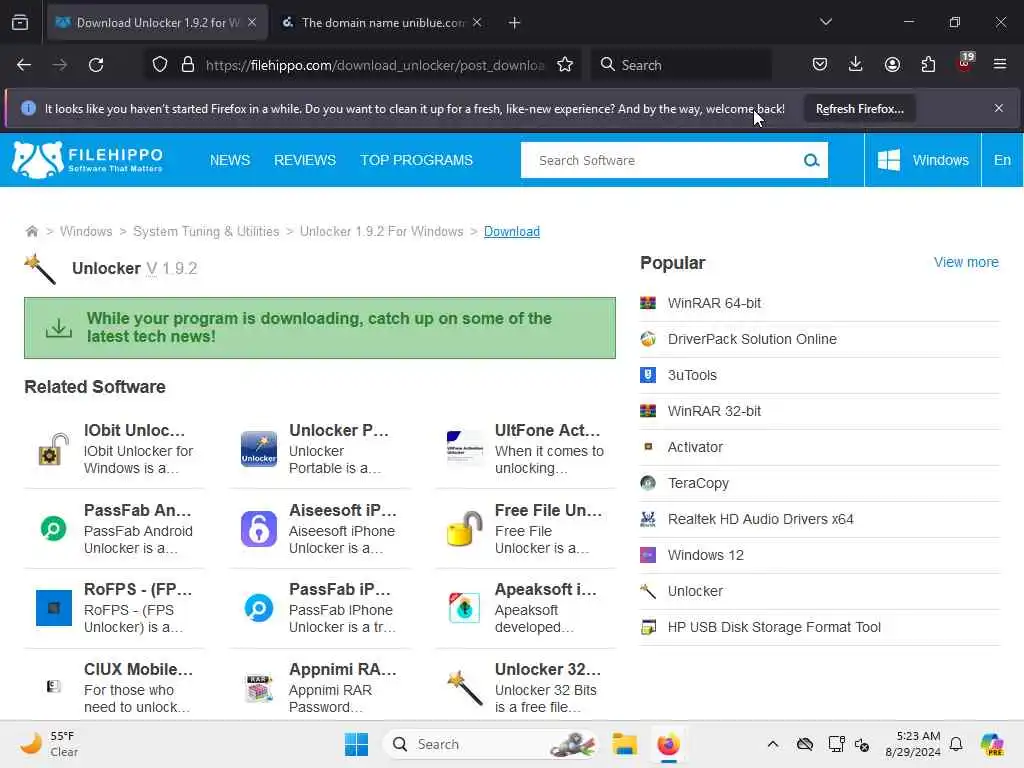1024x768 pixels.
Task: Click the red extension badge showing 19
Action: (965, 63)
